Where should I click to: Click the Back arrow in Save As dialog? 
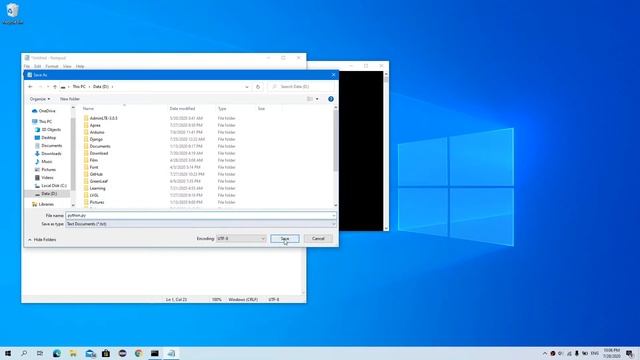[30, 87]
